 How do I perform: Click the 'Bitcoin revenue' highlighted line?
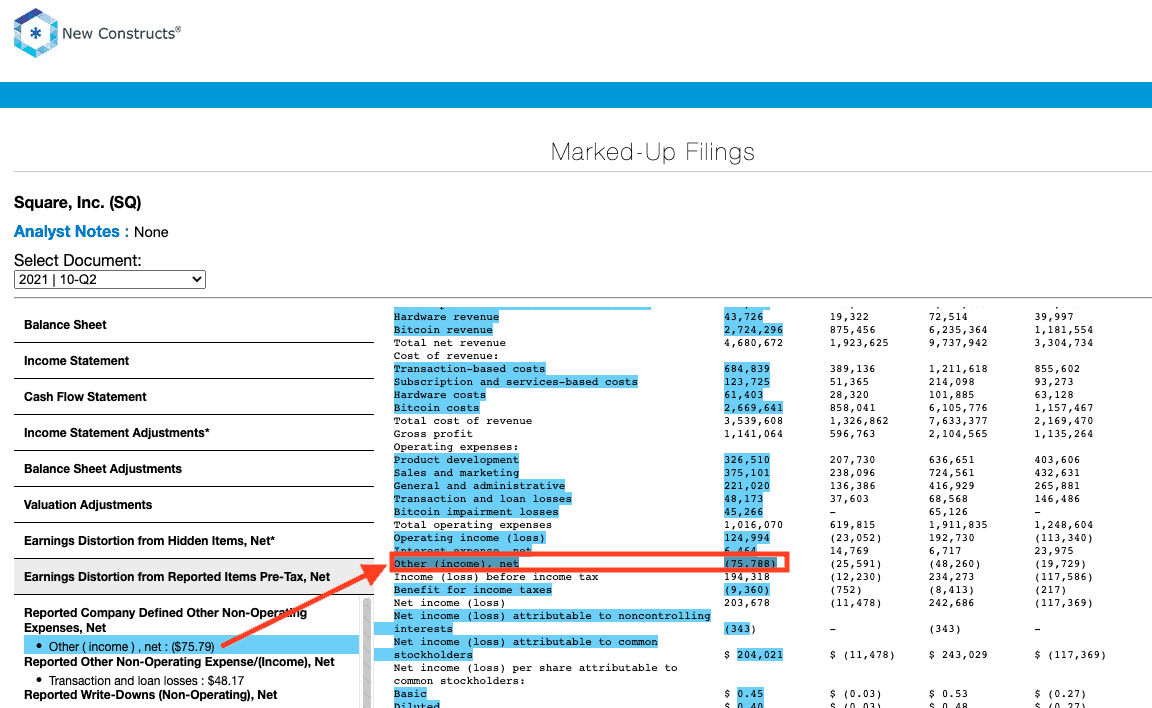(443, 330)
